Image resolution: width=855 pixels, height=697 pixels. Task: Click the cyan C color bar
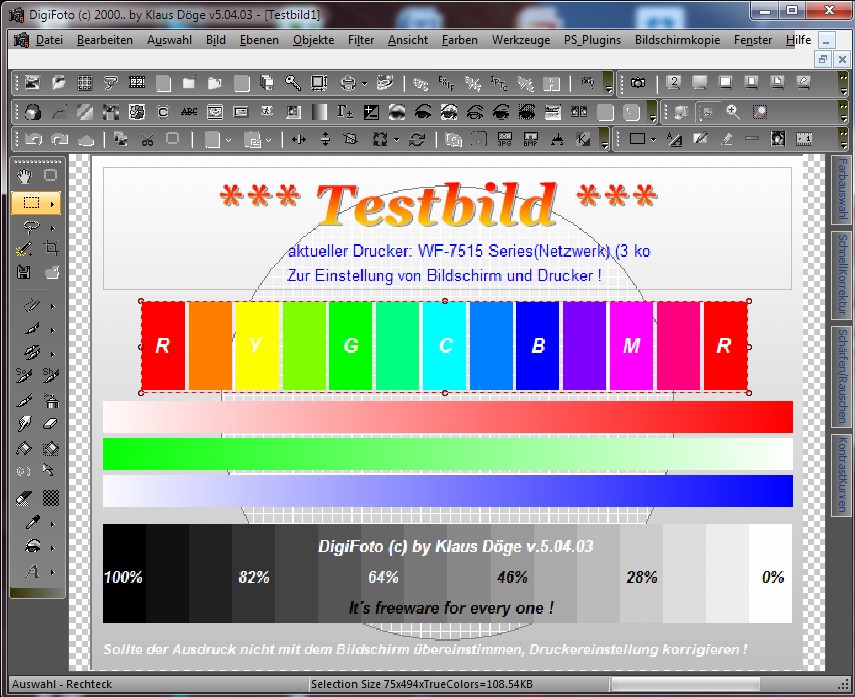(444, 346)
